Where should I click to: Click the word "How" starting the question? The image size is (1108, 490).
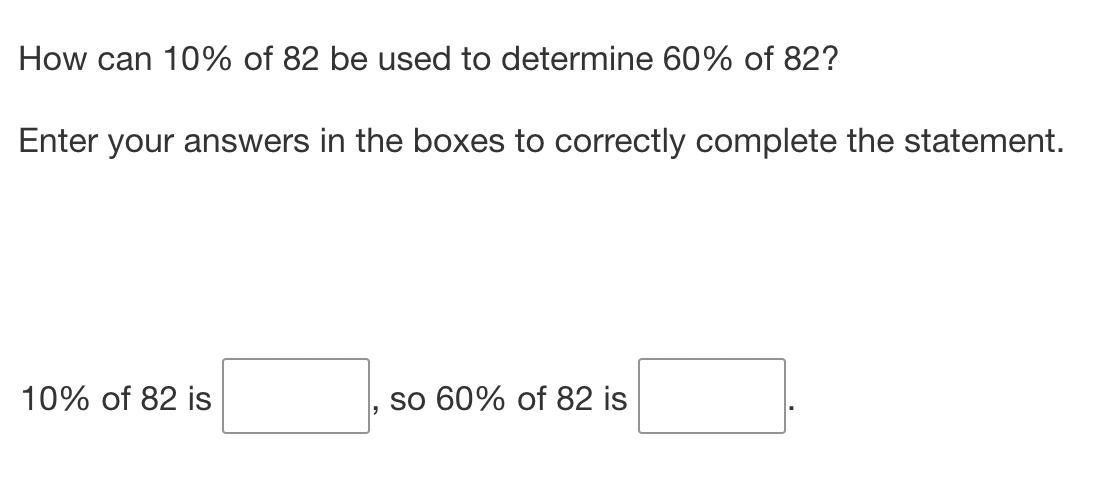pyautogui.click(x=49, y=60)
